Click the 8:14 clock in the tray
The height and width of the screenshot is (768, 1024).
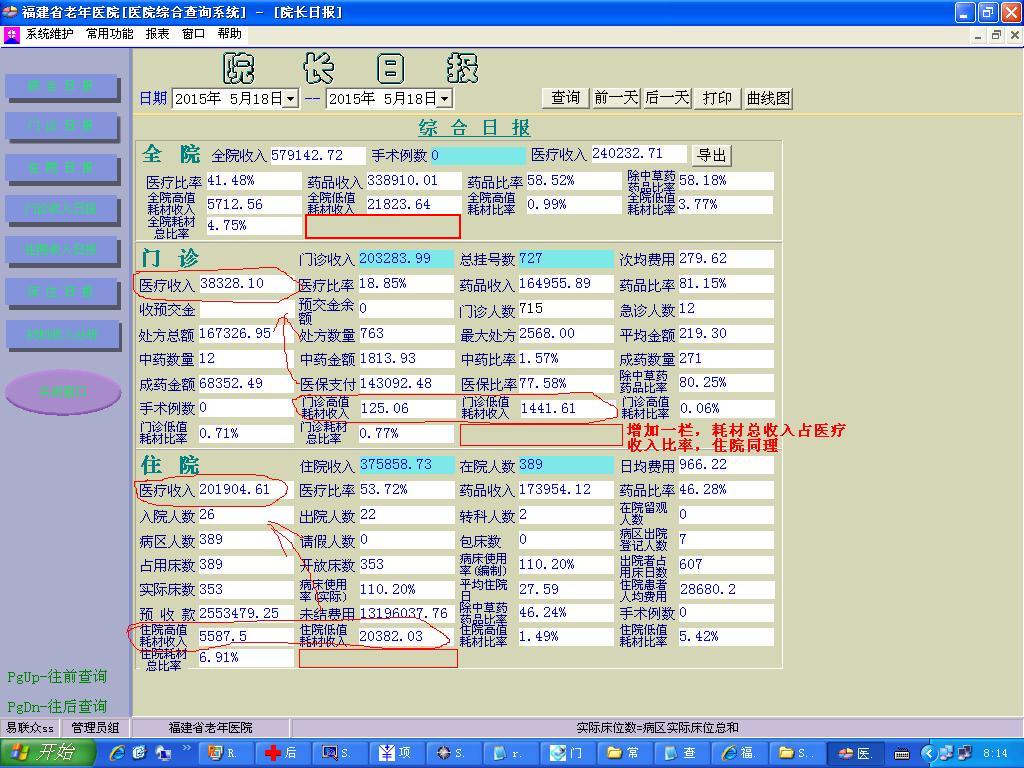coord(995,754)
